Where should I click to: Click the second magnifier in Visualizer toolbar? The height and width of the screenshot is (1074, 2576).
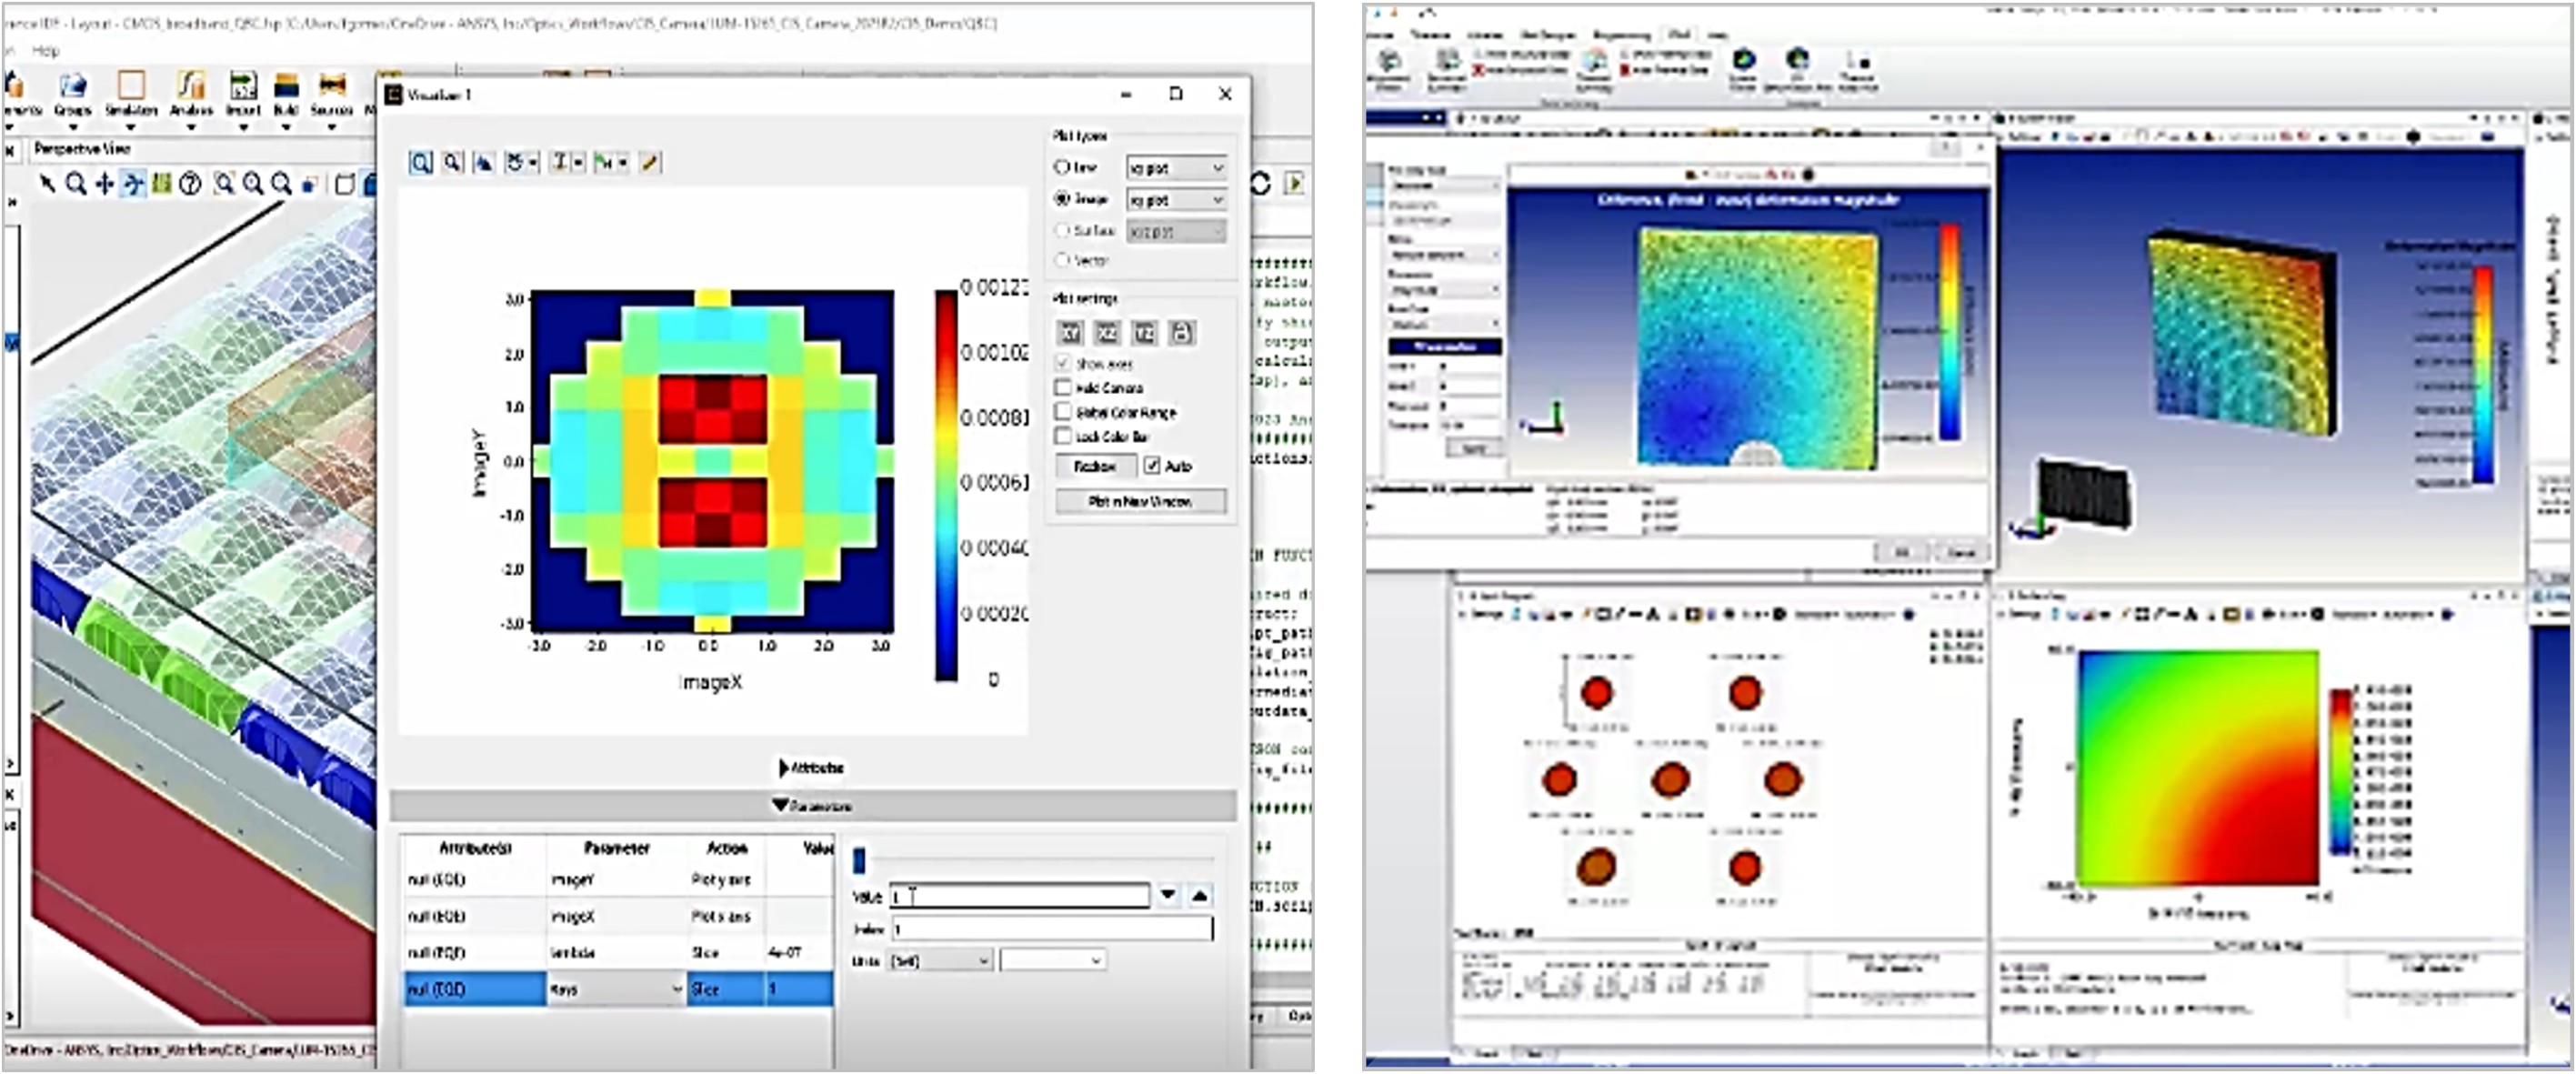pos(453,162)
